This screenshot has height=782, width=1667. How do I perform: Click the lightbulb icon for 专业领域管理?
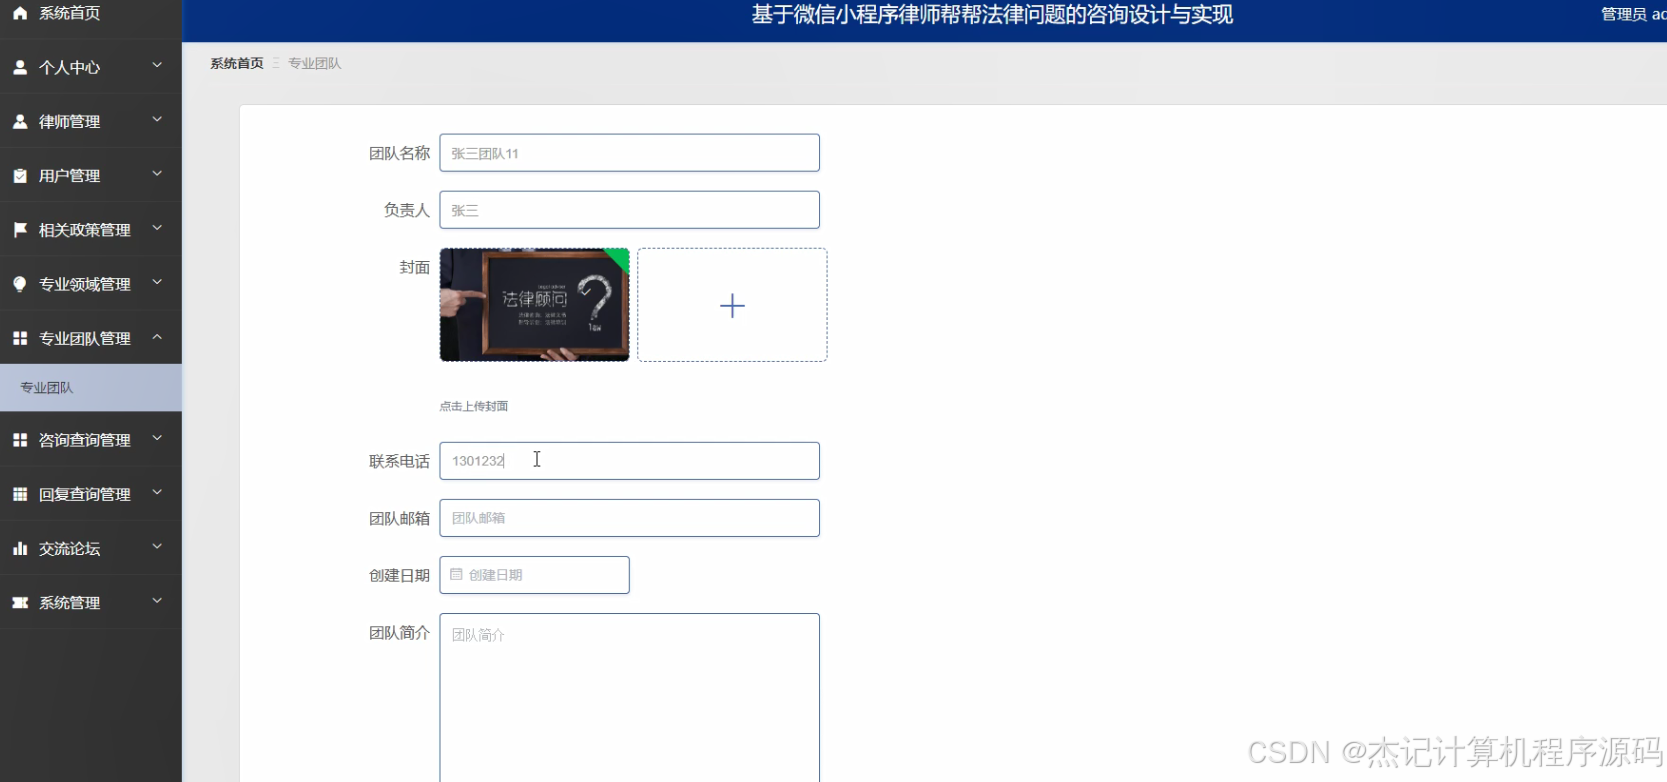[x=20, y=284]
